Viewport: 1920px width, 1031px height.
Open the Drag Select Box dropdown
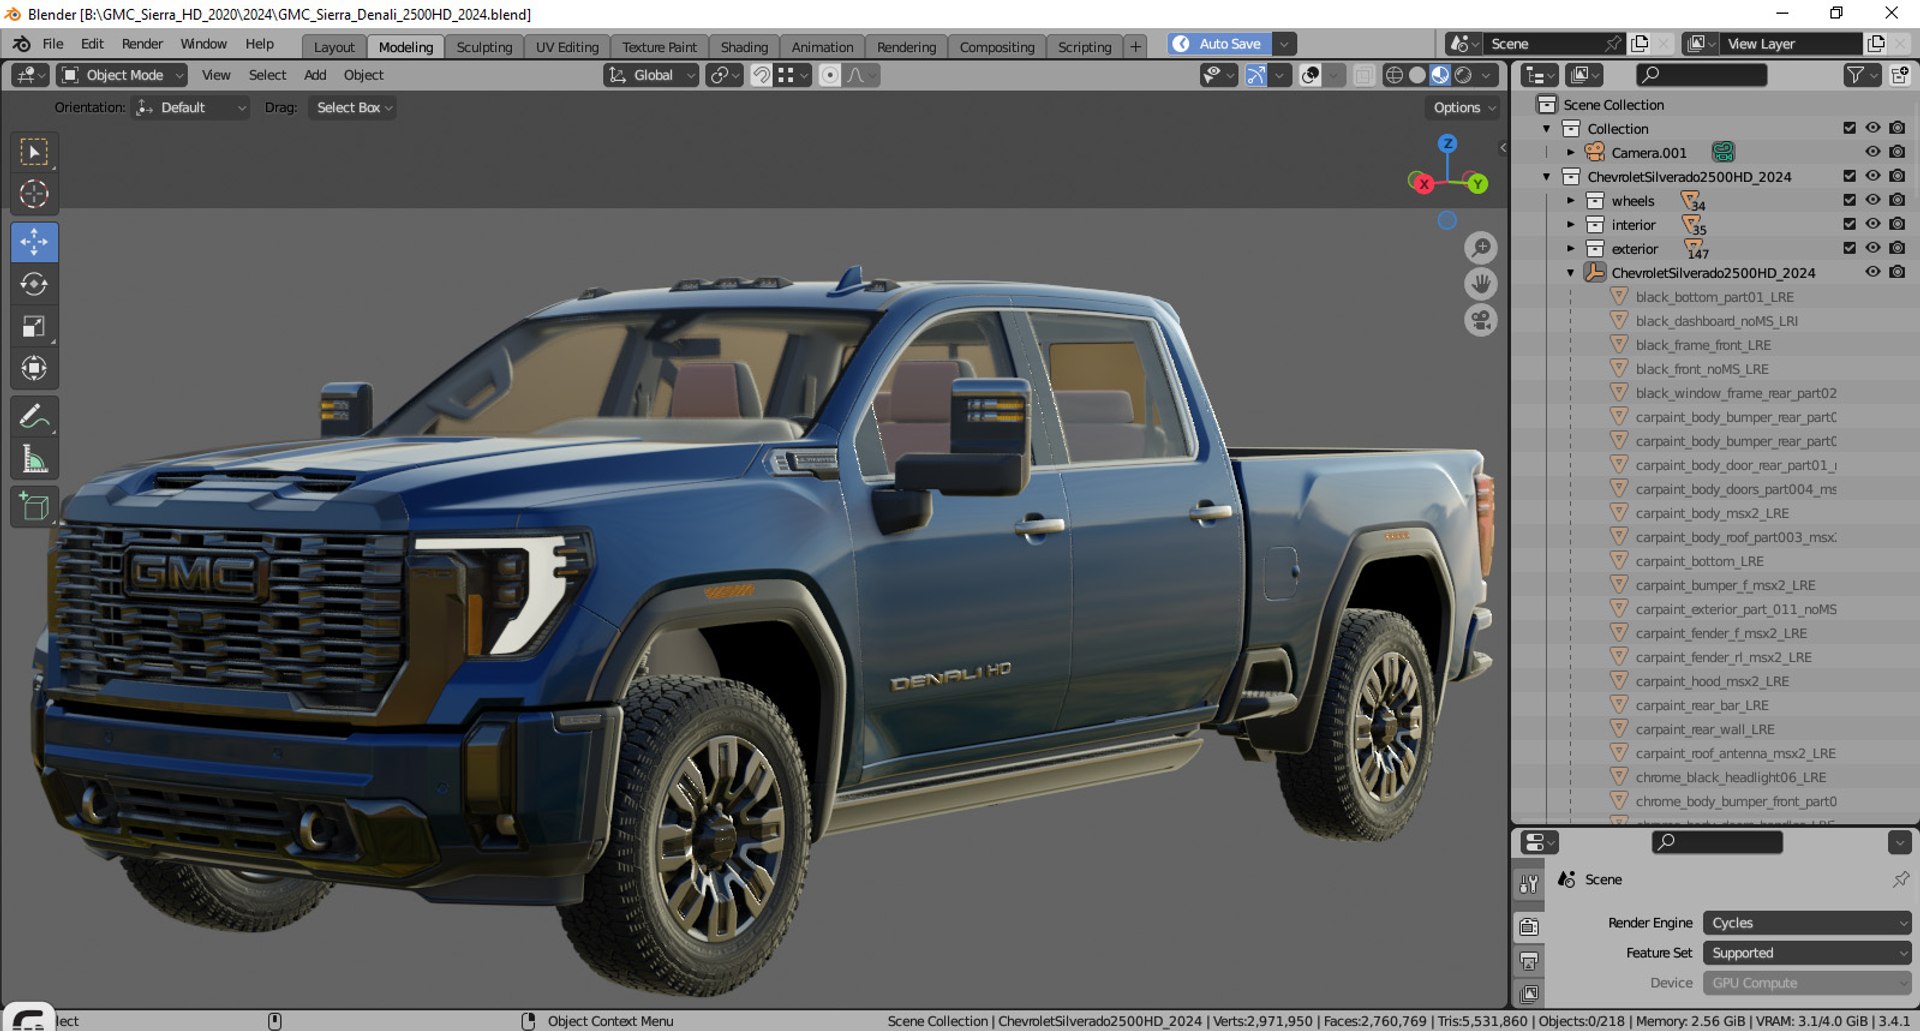coord(354,108)
